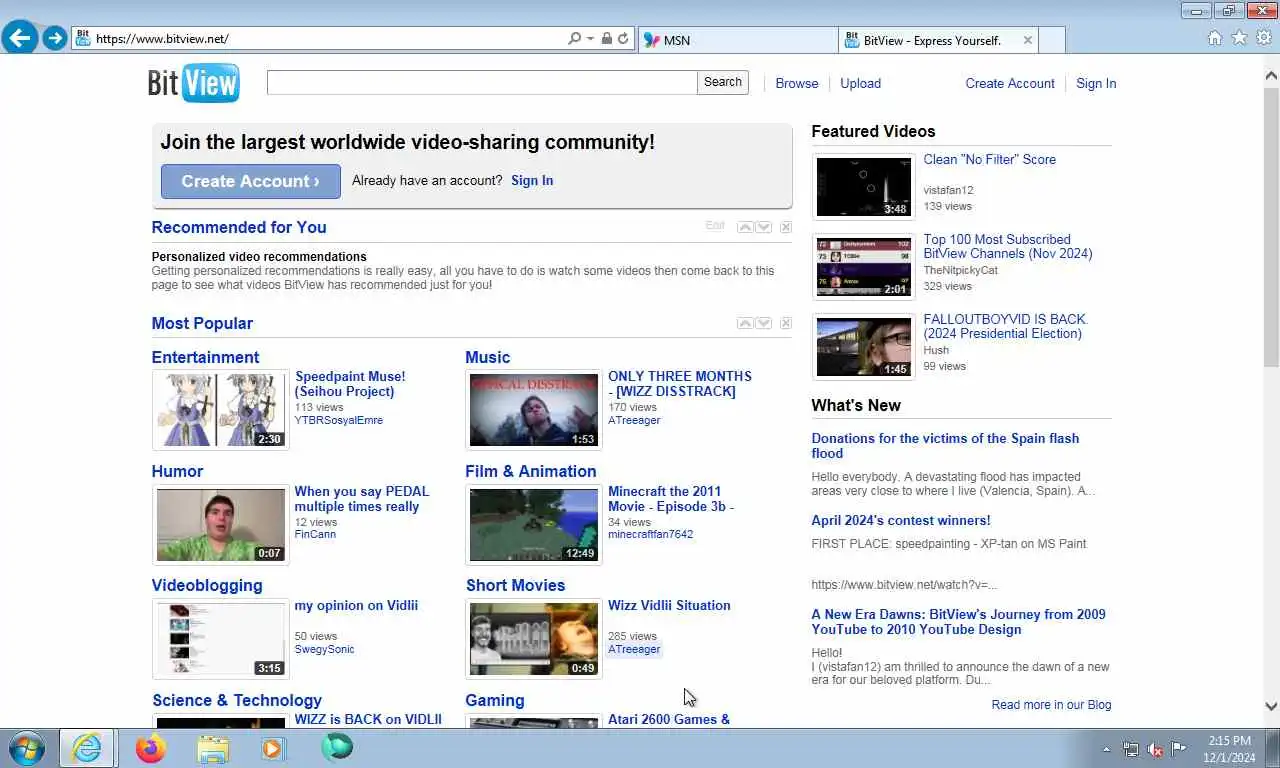The image size is (1280, 768).
Task: Open Windows Media Player taskbar icon
Action: 273,748
